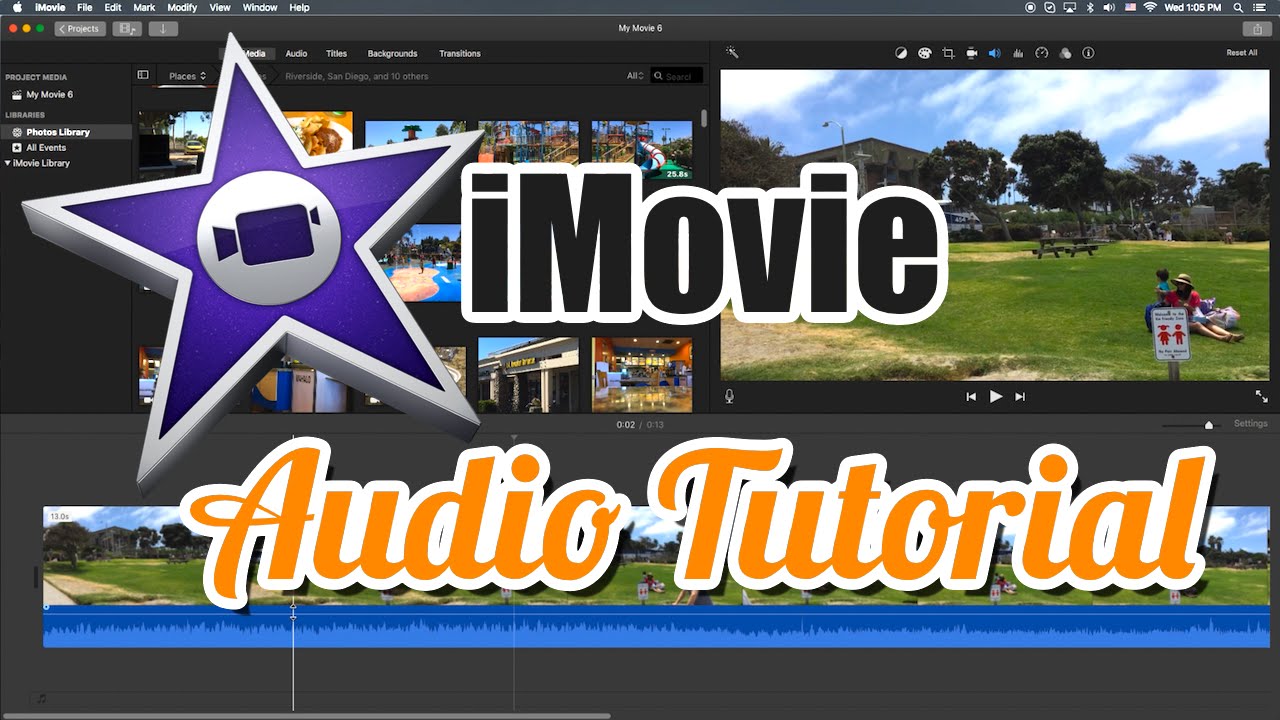Viewport: 1280px width, 720px height.
Task: Open timeline Settings
Action: coord(1250,424)
